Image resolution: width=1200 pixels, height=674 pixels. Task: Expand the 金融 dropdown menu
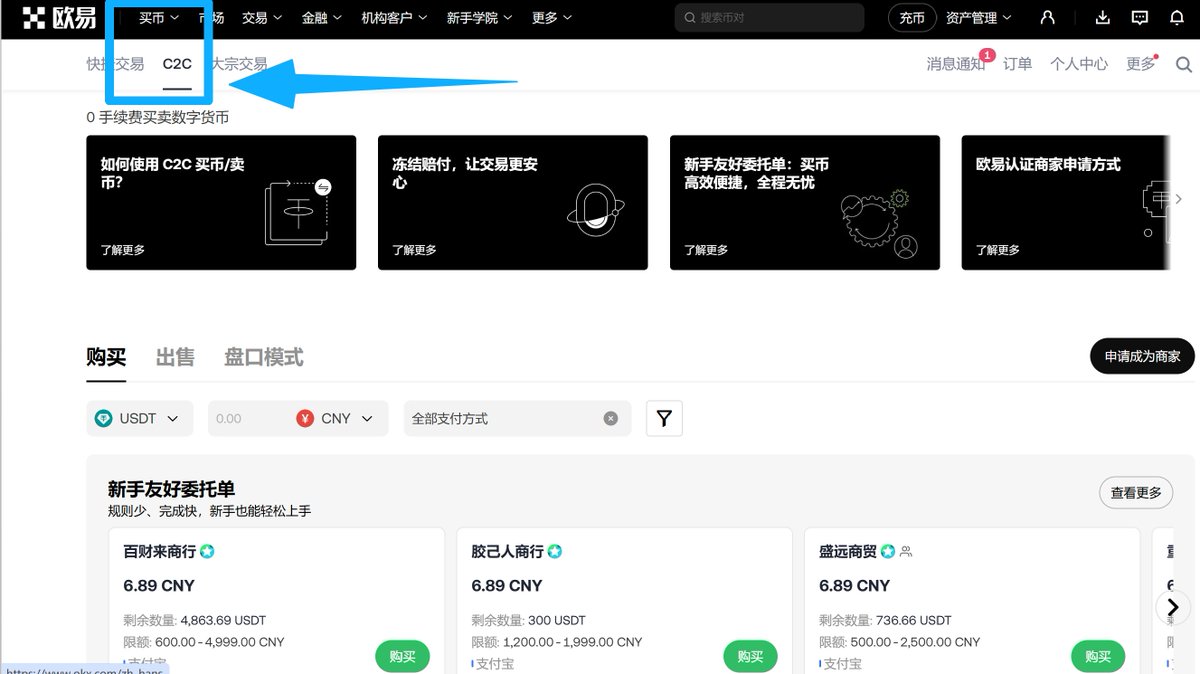click(x=322, y=18)
